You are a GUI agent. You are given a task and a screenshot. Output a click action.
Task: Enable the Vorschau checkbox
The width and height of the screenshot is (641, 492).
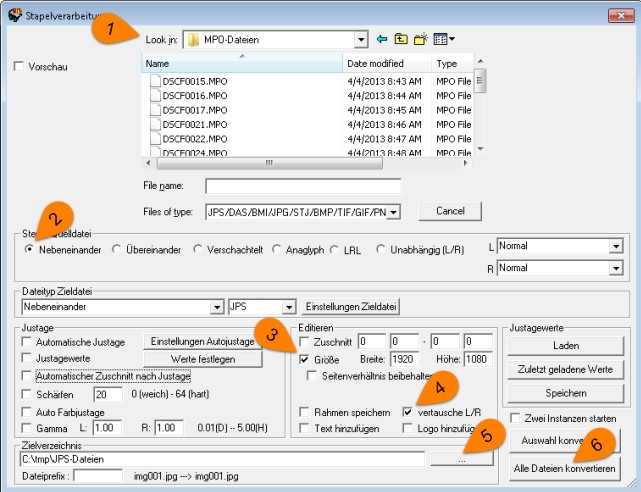[18, 67]
